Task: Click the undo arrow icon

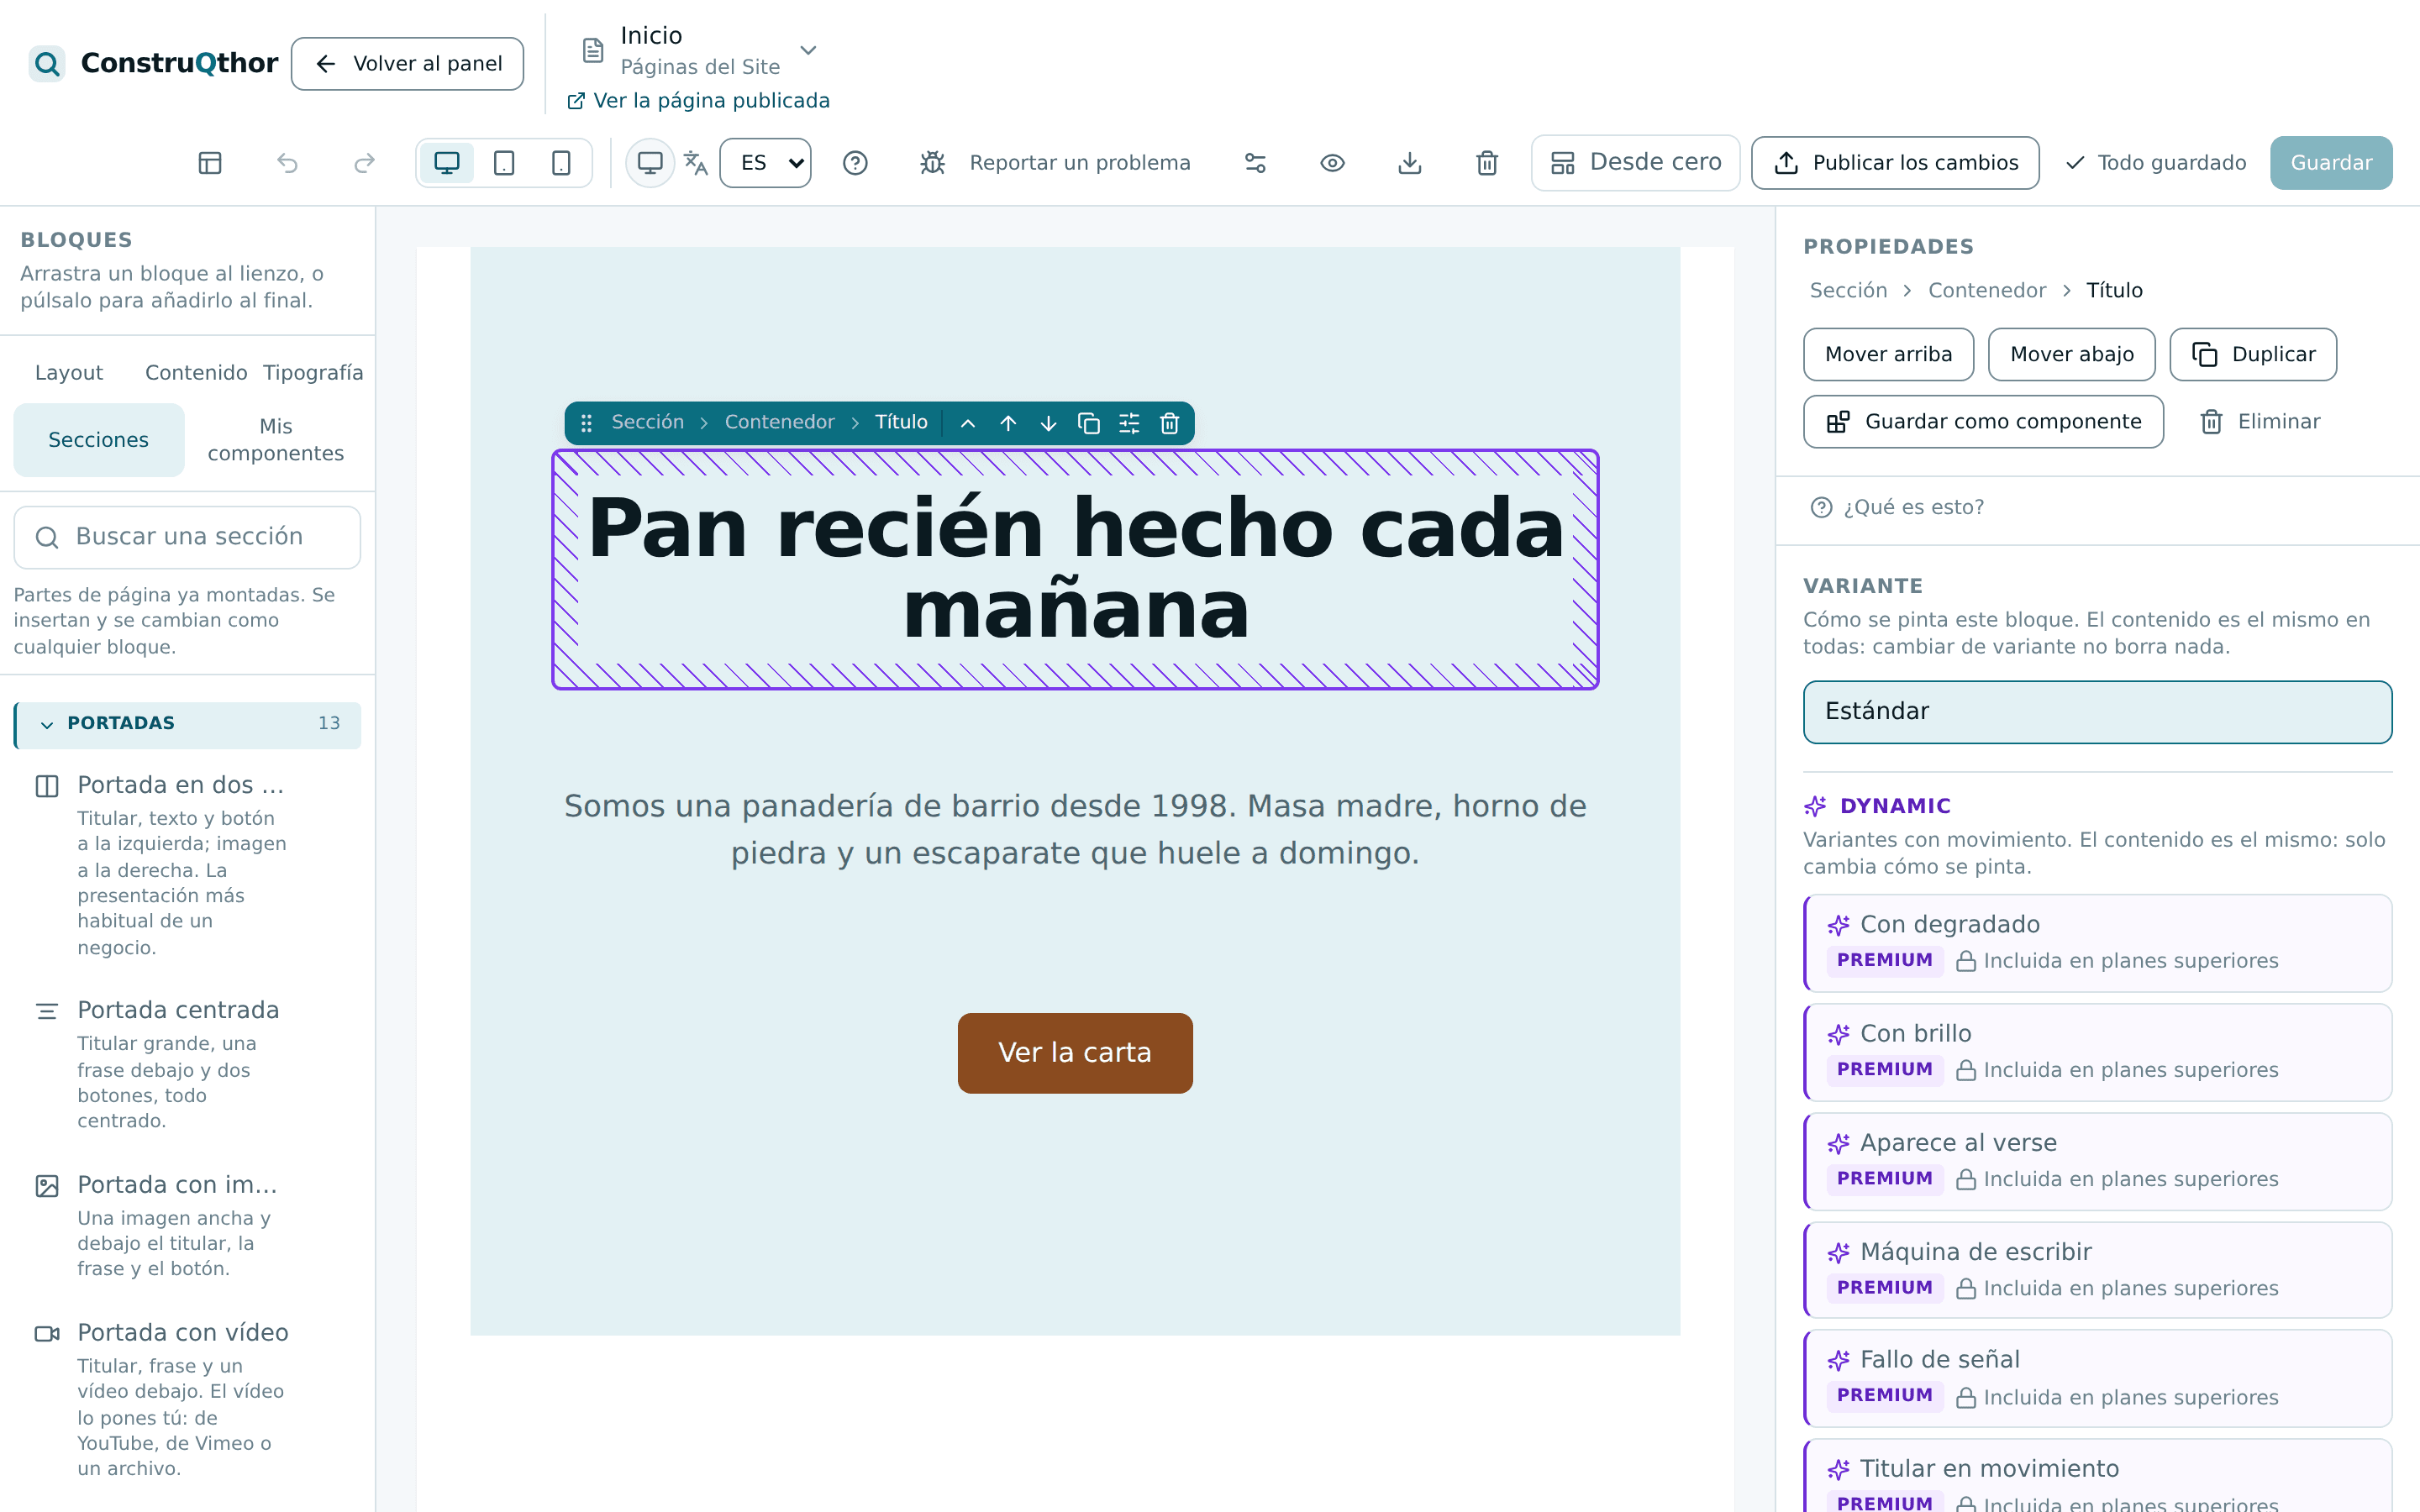Action: click(x=287, y=163)
